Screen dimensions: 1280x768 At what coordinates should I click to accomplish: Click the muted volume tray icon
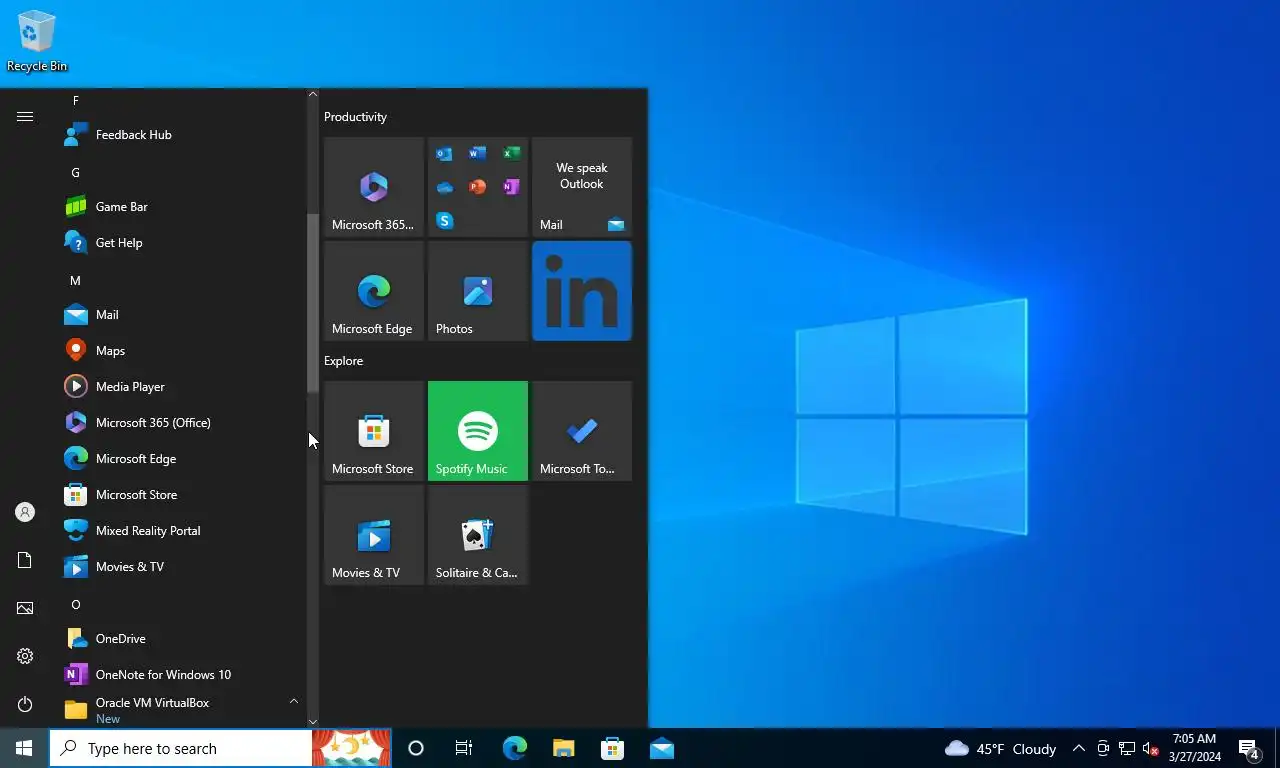click(1151, 748)
